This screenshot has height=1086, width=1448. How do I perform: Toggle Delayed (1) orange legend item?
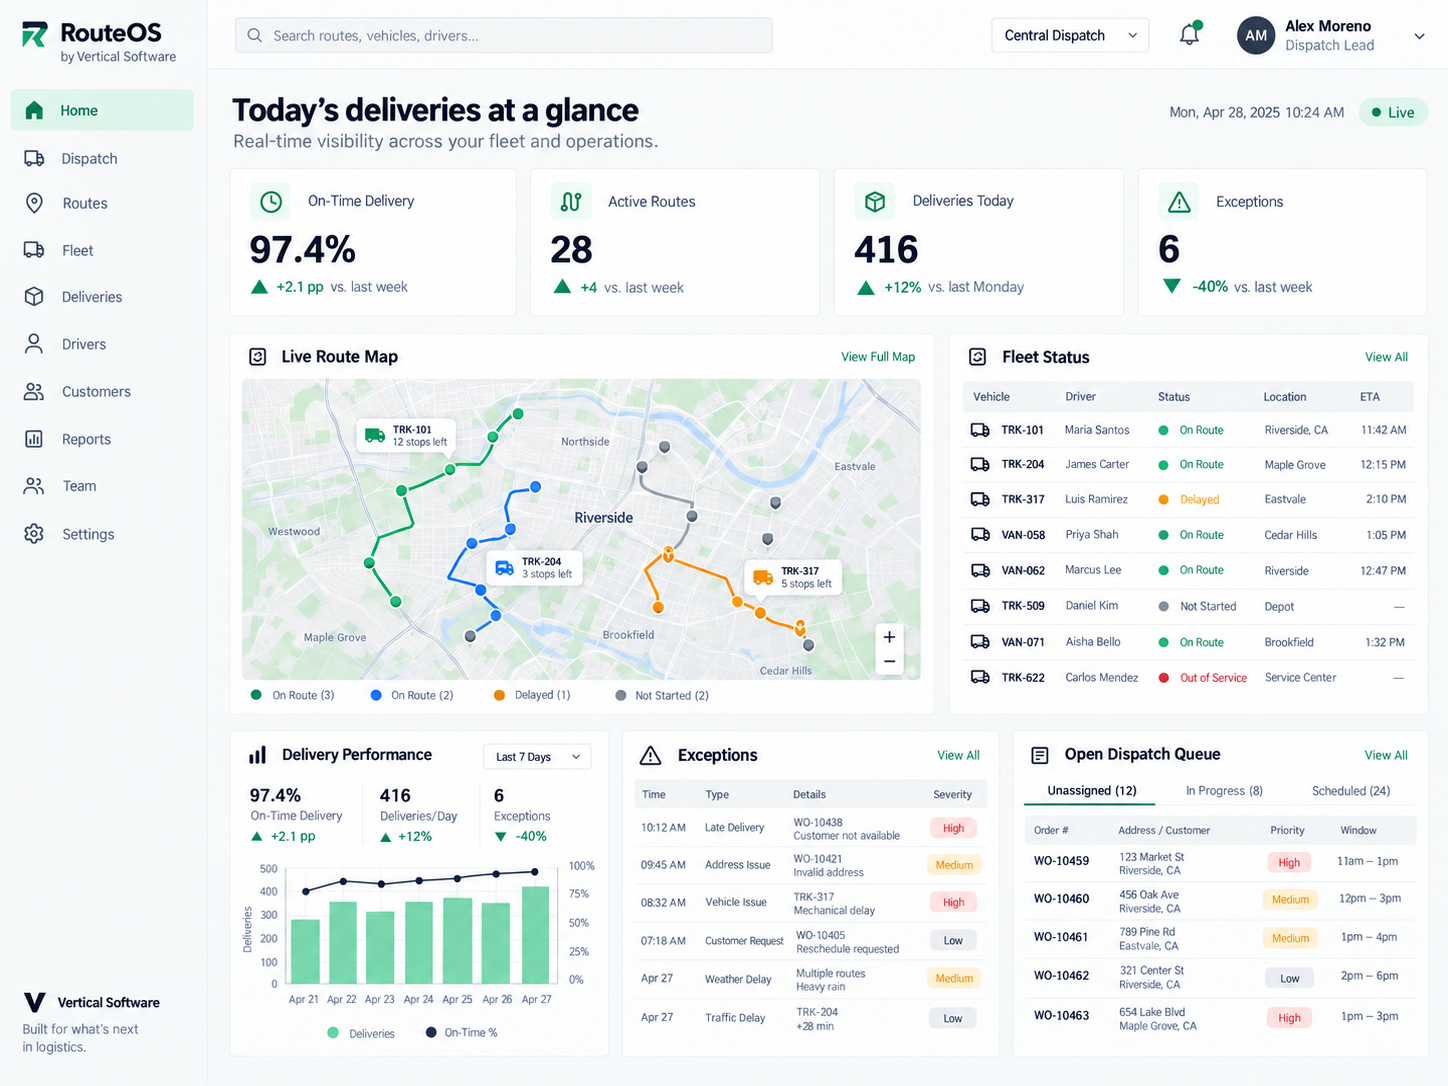pyautogui.click(x=532, y=695)
